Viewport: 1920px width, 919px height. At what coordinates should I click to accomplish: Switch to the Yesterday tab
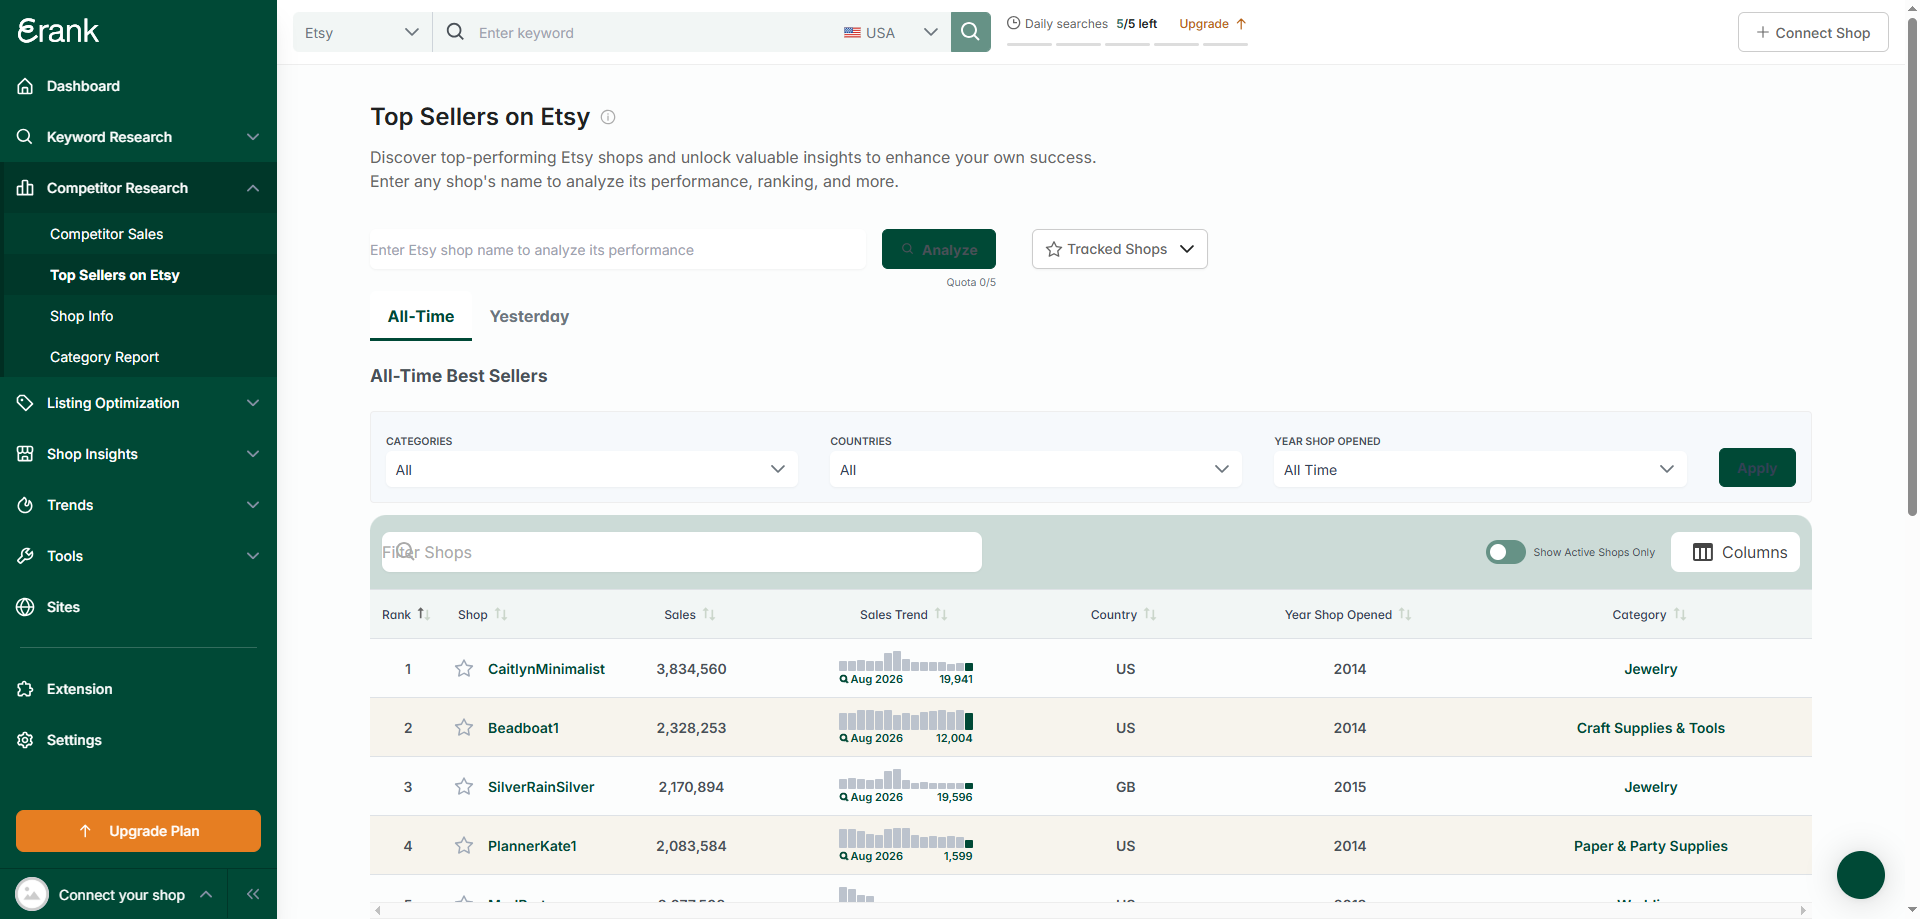pos(529,316)
